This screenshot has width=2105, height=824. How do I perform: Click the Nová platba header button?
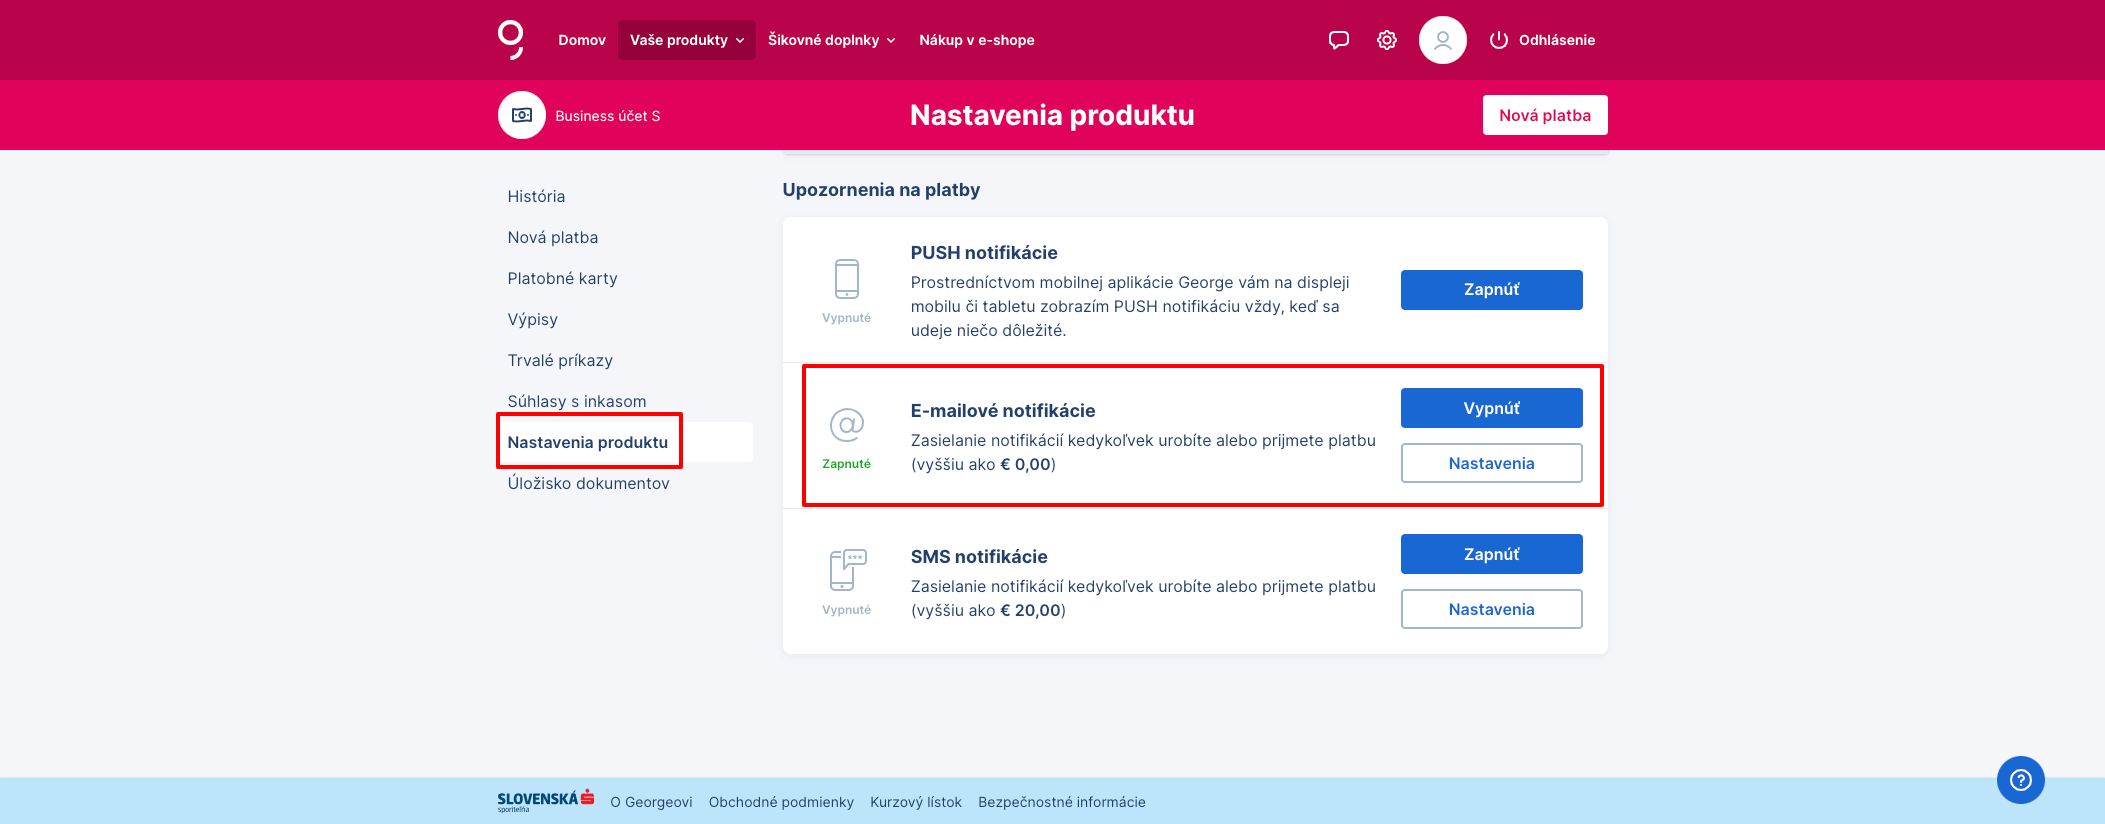click(x=1545, y=115)
